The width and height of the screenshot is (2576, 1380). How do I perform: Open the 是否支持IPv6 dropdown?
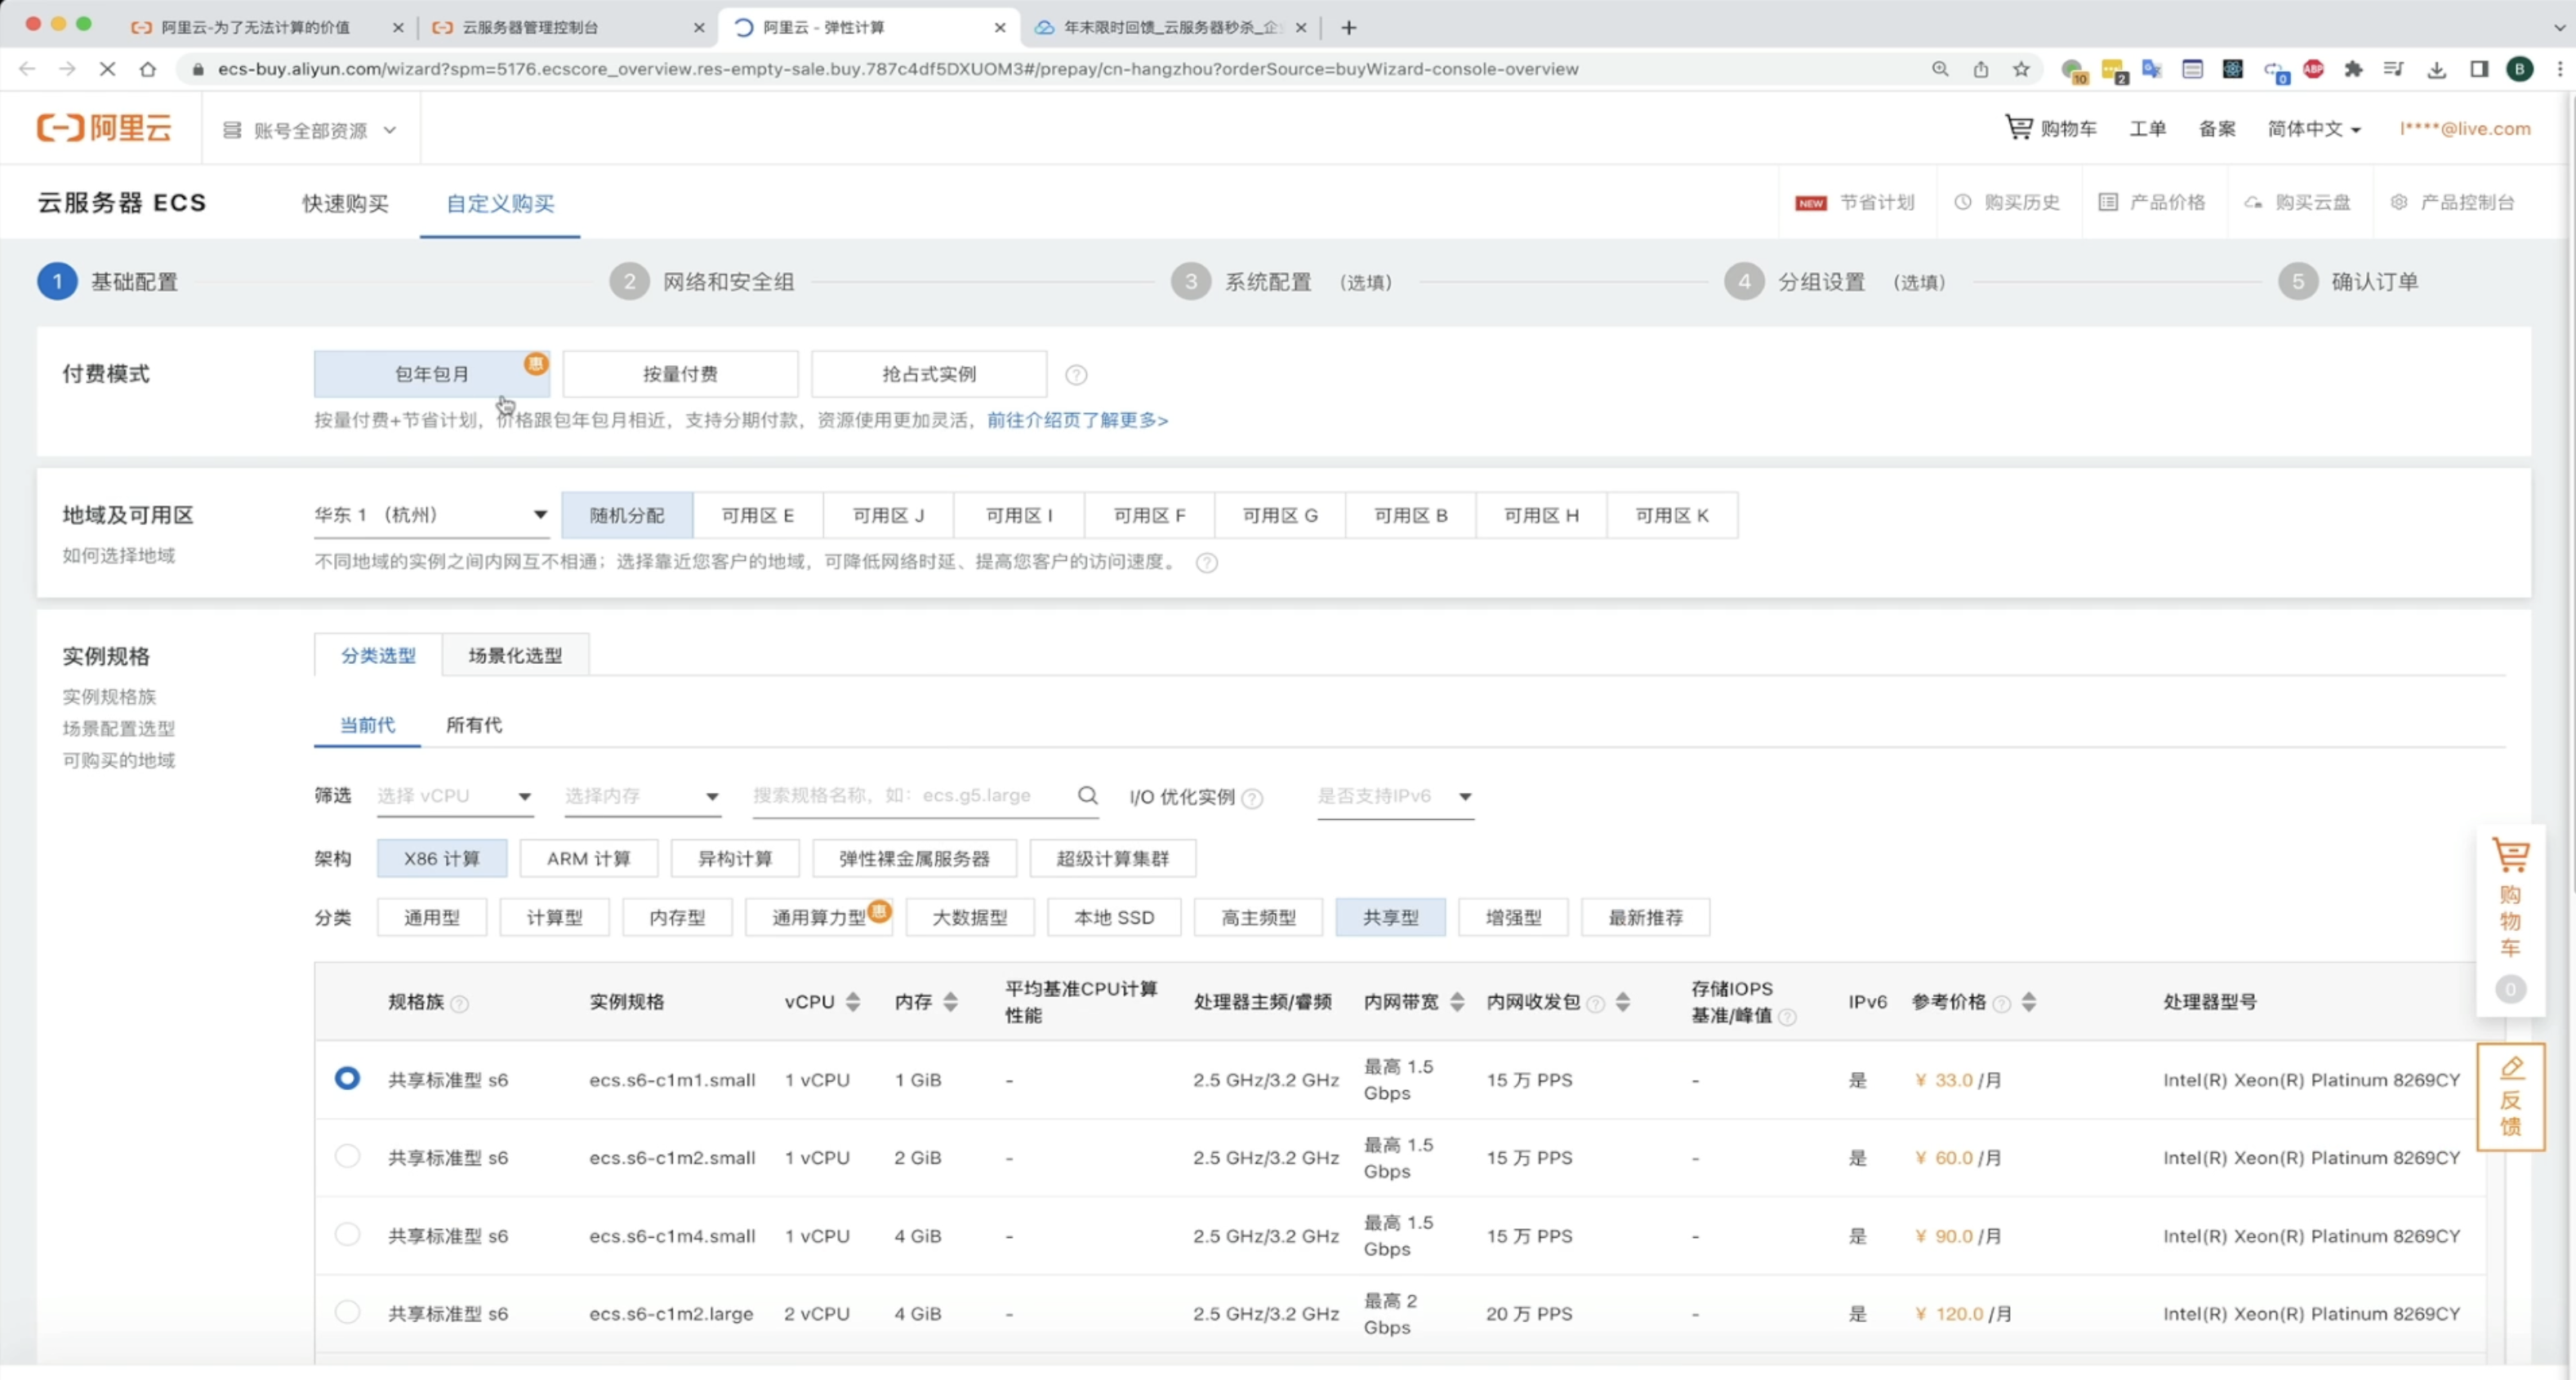[x=1394, y=796]
